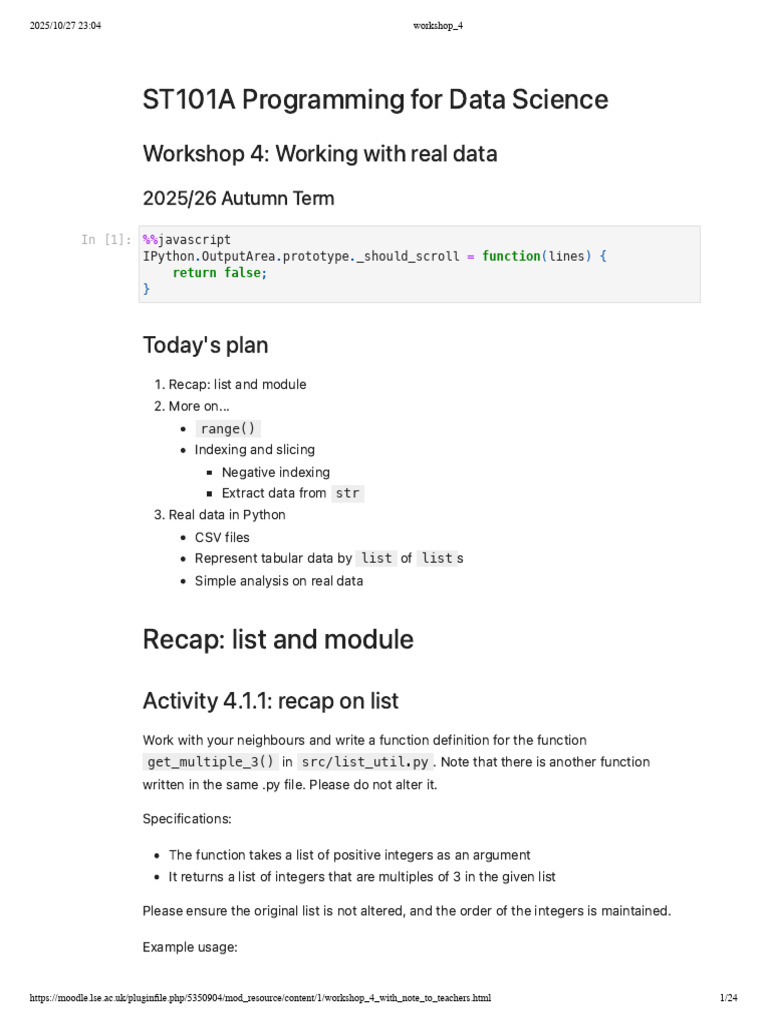Screen dimensions: 768x1024
Task: Click the Negative indexing sub-bullet
Action: click(275, 472)
